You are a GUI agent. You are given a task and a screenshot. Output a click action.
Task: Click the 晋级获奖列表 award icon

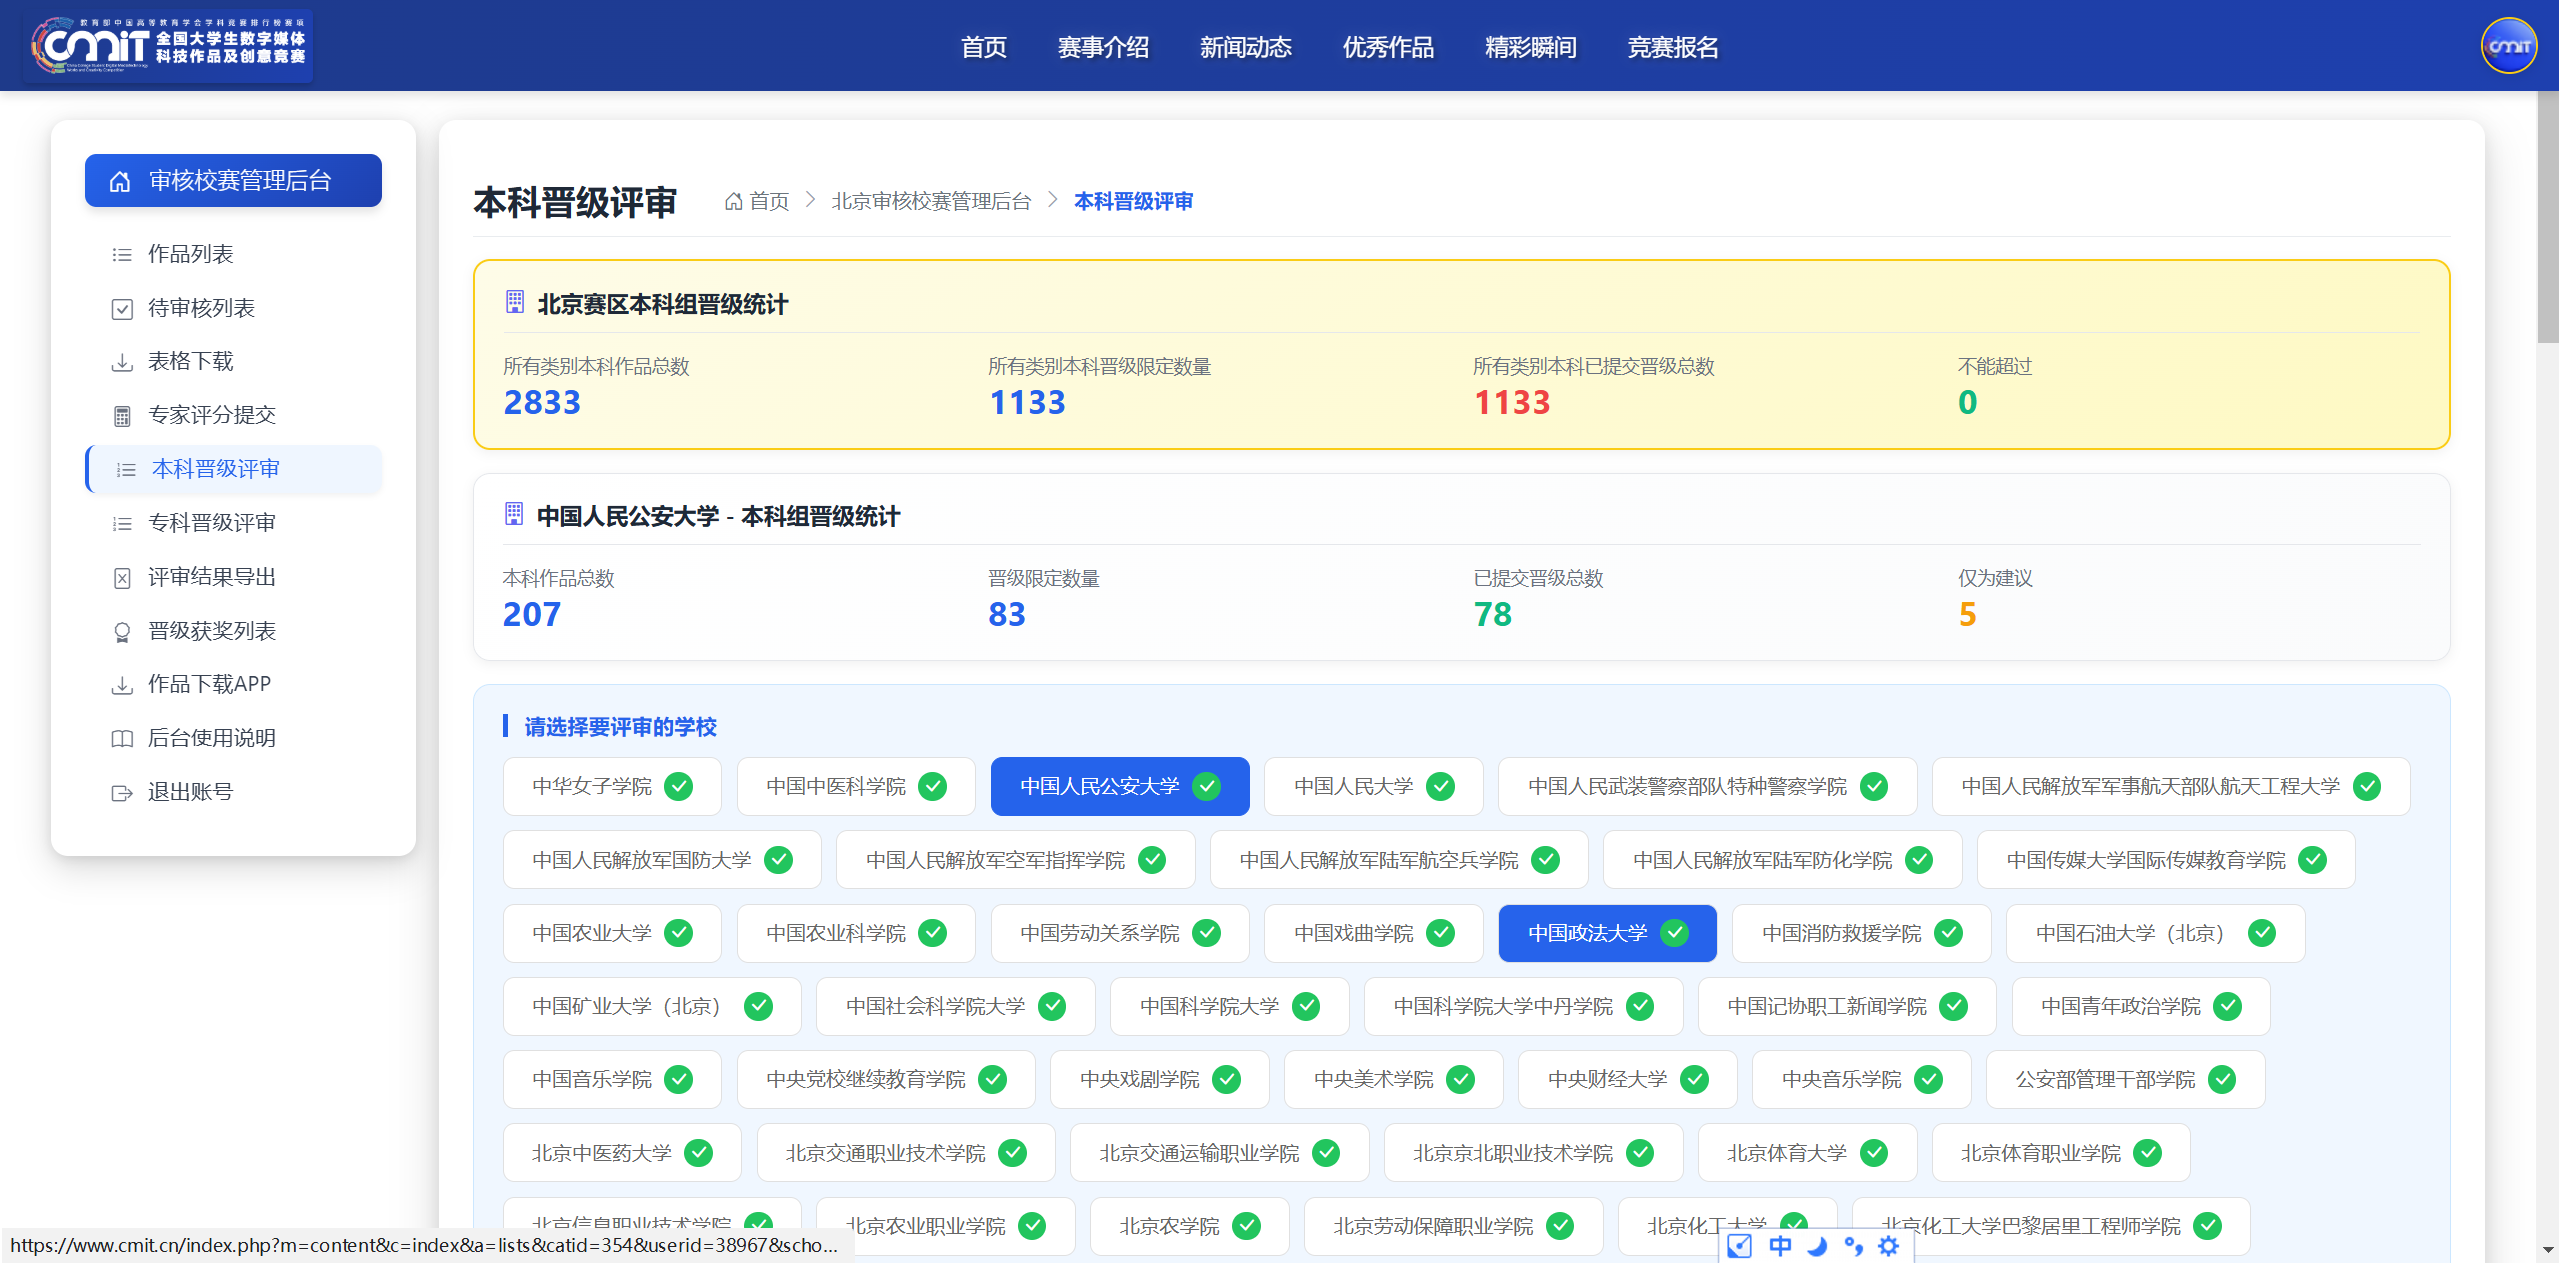(122, 632)
